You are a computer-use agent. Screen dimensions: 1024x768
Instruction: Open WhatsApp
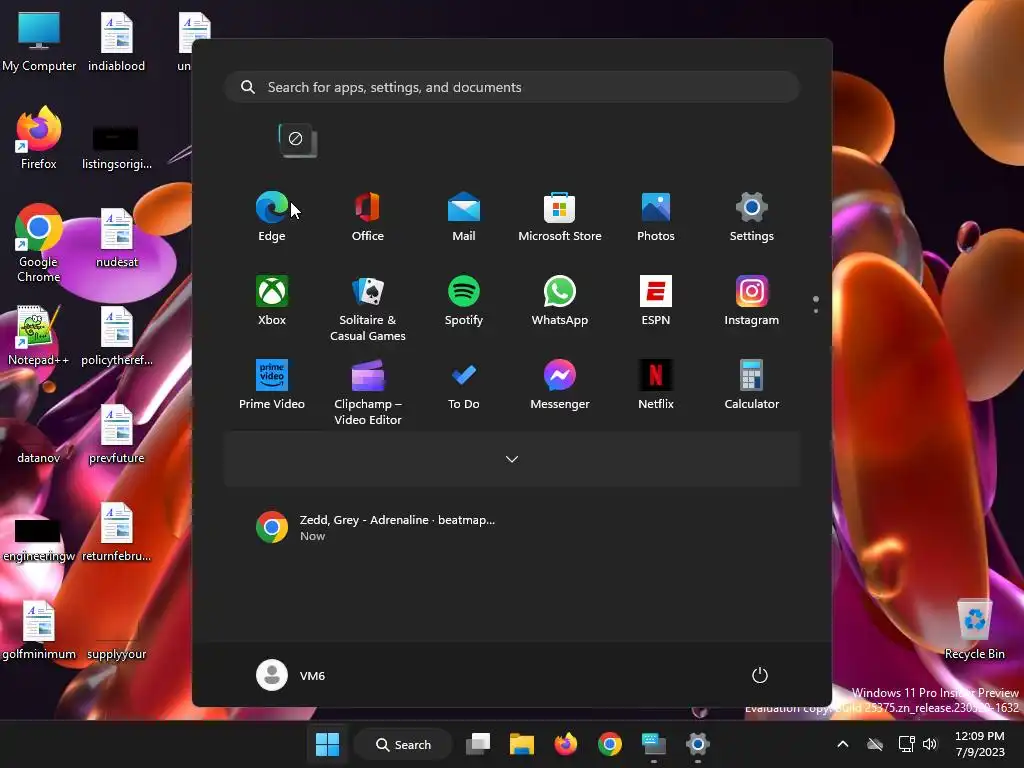click(x=560, y=300)
